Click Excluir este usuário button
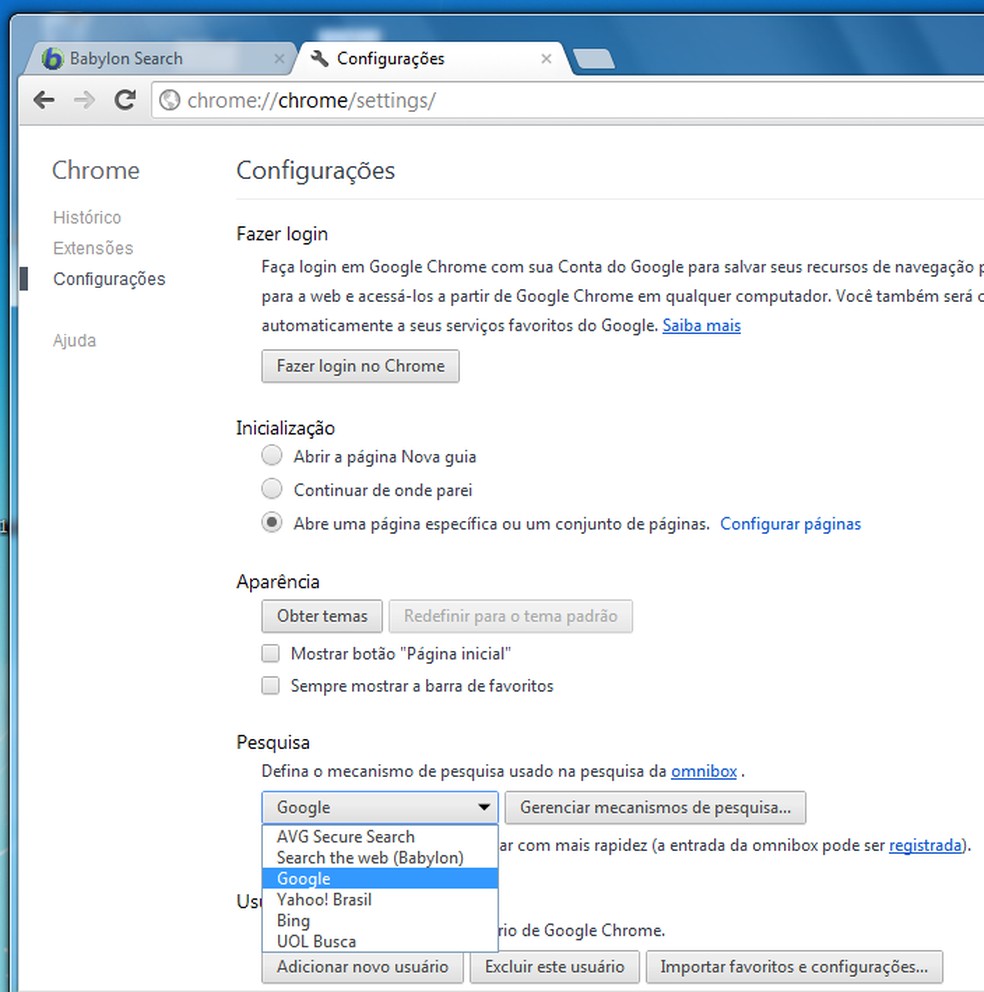This screenshot has height=992, width=984. (x=554, y=967)
